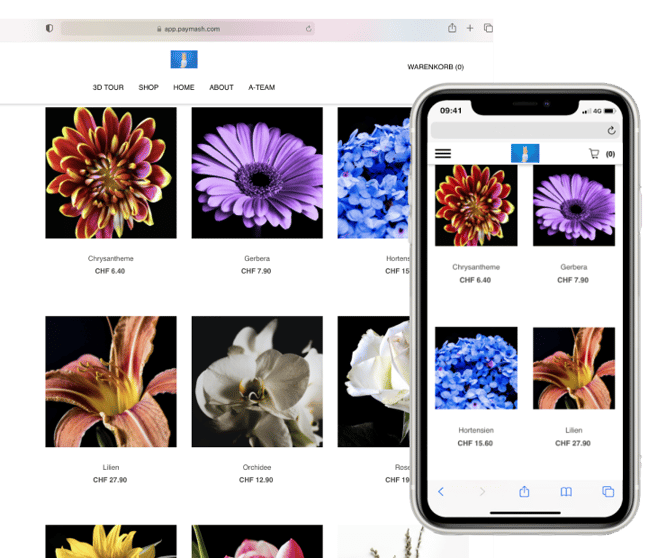Tap the shopping cart icon on the phone
The height and width of the screenshot is (558, 648).
click(594, 154)
